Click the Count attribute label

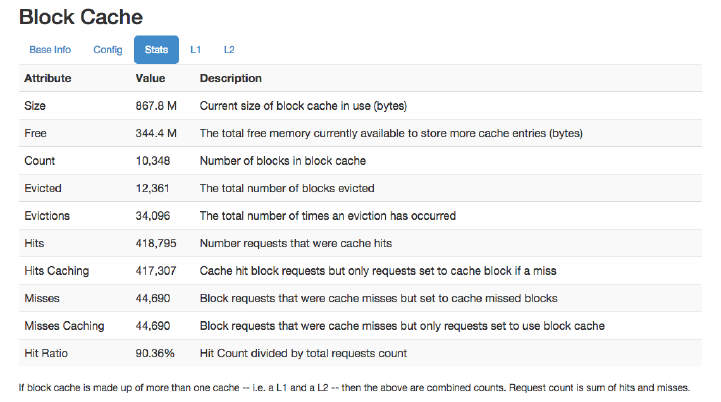click(39, 160)
